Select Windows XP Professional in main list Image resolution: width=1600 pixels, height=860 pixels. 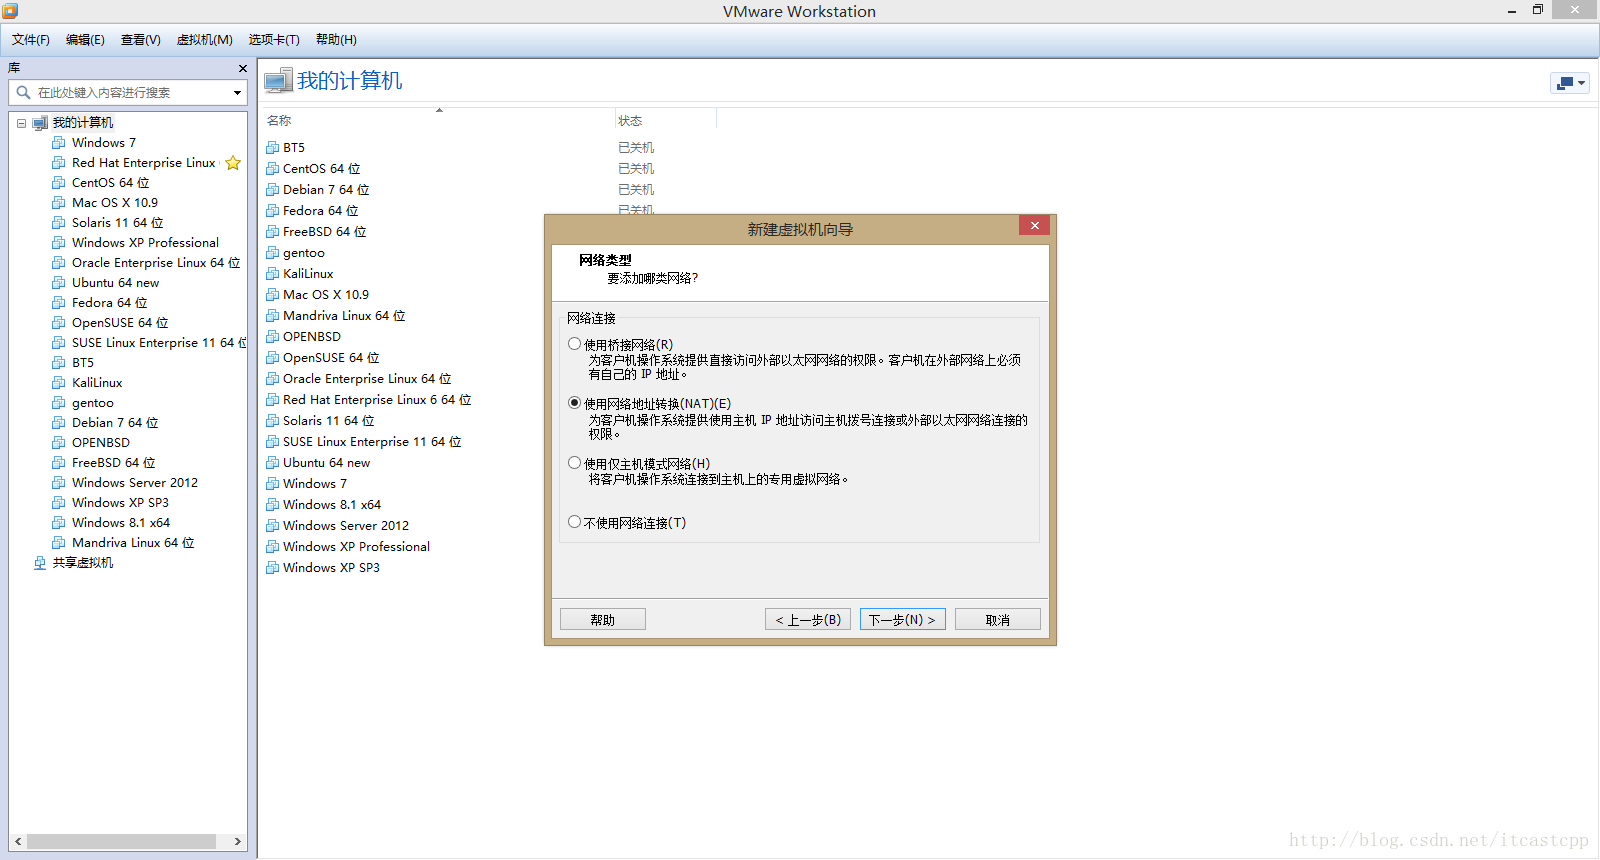point(356,547)
